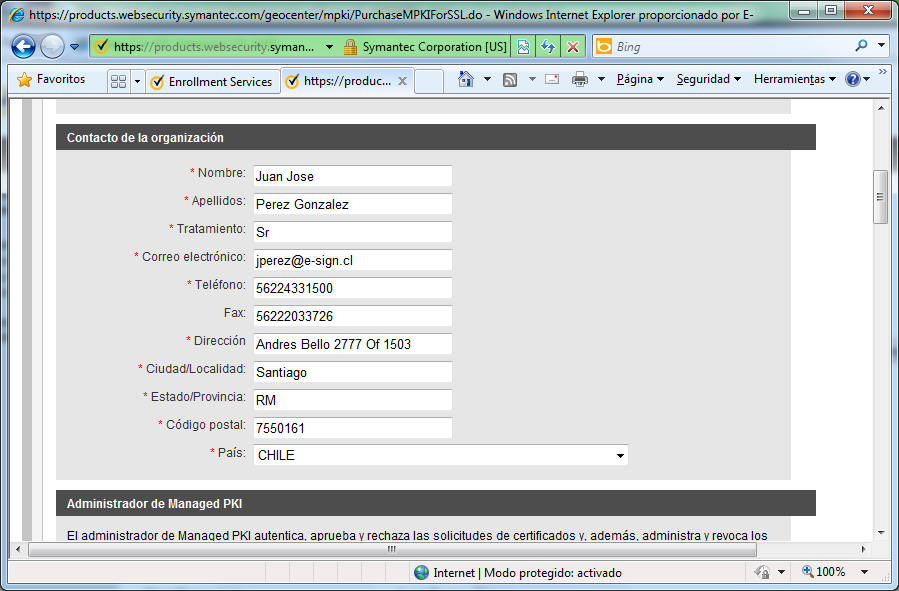The height and width of the screenshot is (591, 899).
Task: Click the Home page icon
Action: coord(465,80)
